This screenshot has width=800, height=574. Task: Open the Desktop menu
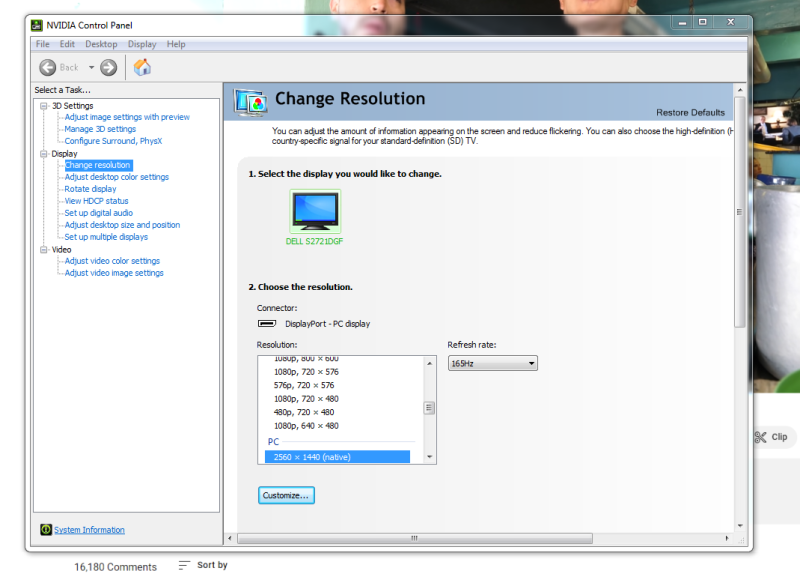click(x=101, y=44)
